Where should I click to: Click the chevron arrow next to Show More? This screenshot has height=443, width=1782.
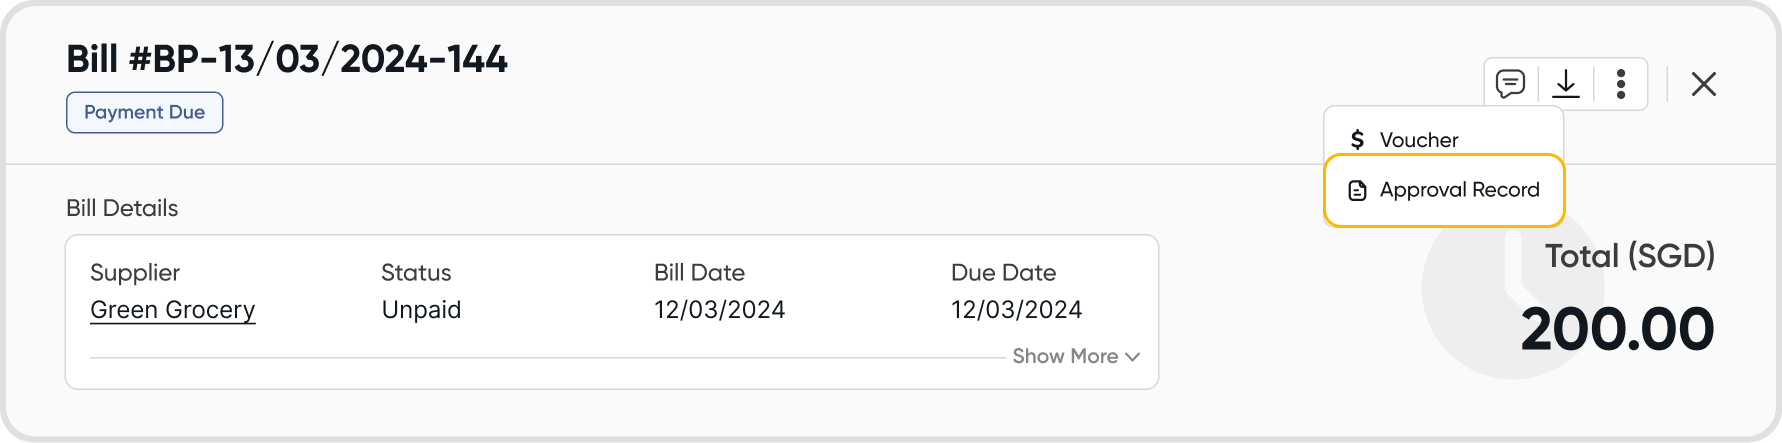coord(1132,357)
